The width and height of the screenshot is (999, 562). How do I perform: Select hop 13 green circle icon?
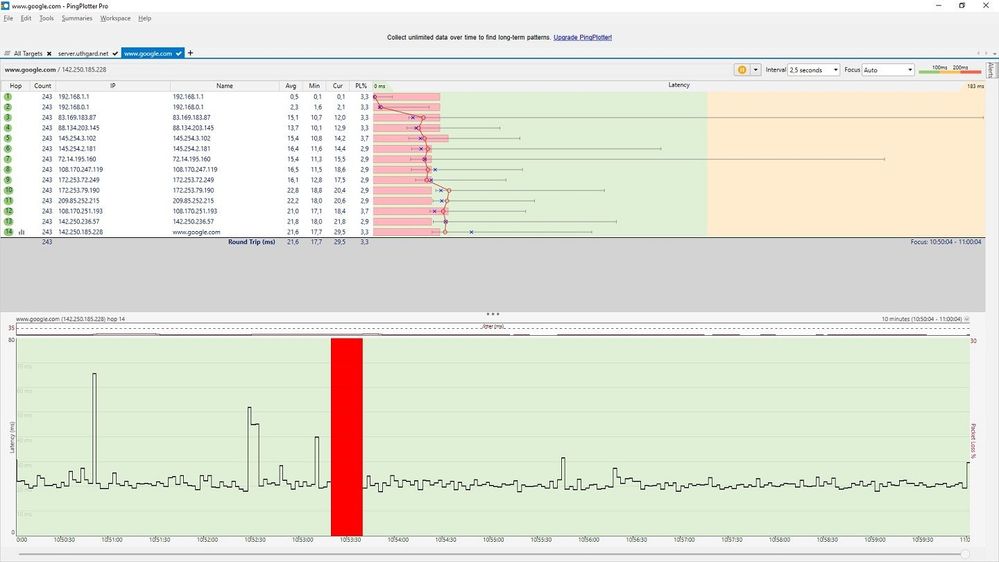coord(8,222)
